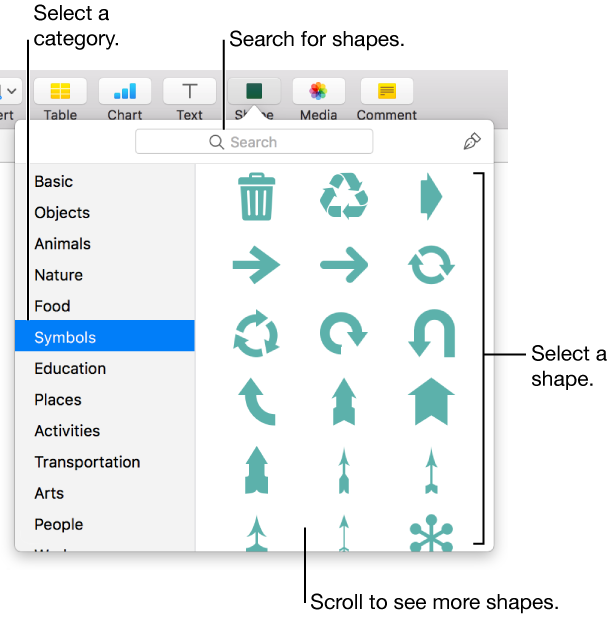Insert the narrow notched up arrow shape

click(344, 402)
